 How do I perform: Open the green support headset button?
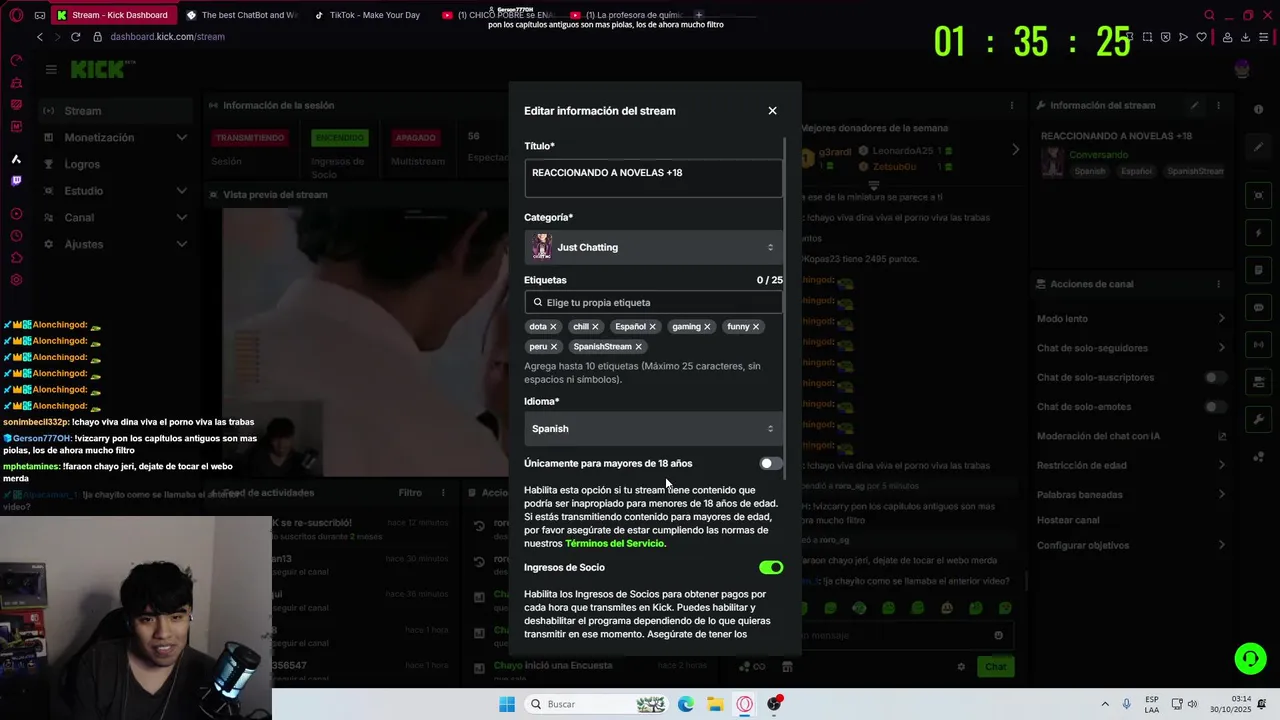click(x=1250, y=658)
